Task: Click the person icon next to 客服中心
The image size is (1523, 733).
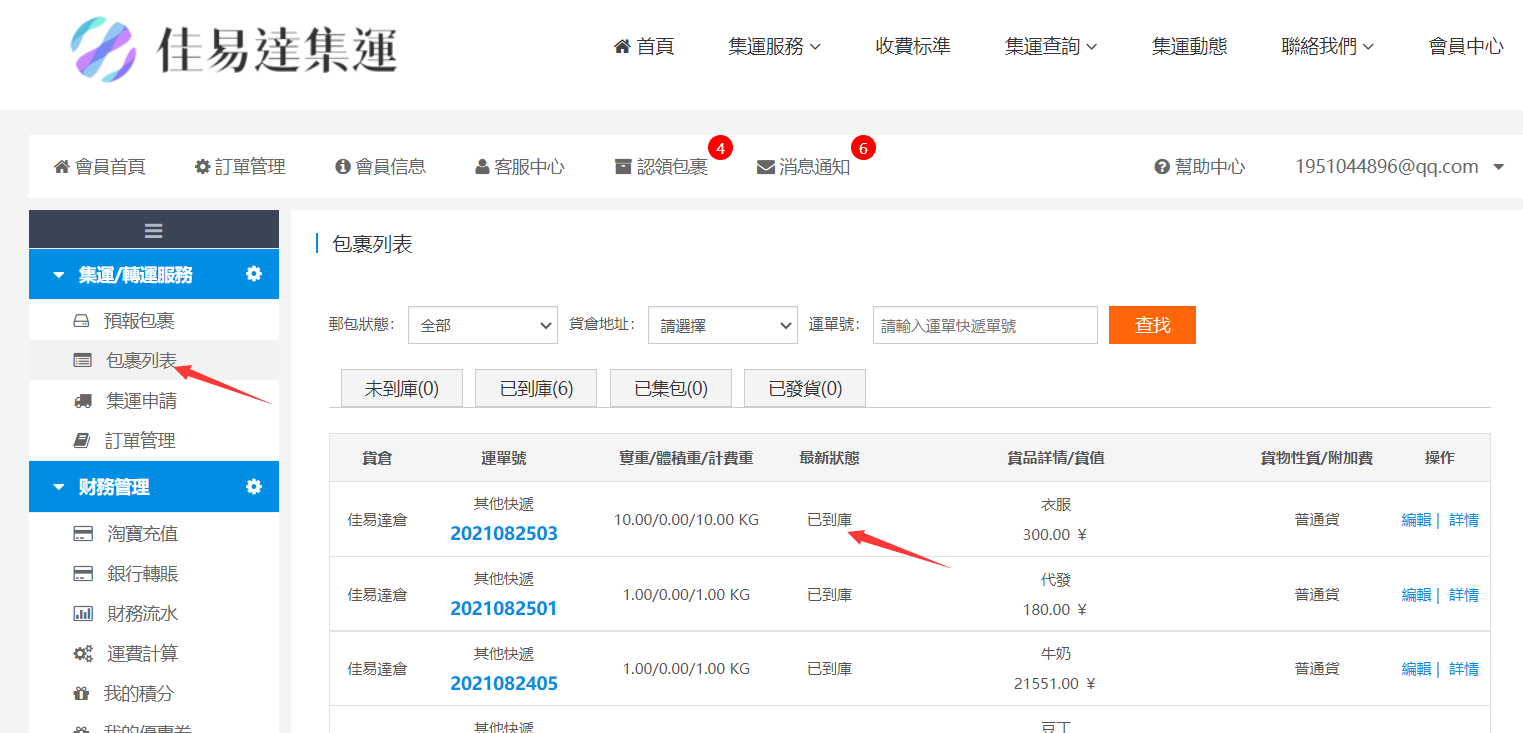Action: click(482, 167)
